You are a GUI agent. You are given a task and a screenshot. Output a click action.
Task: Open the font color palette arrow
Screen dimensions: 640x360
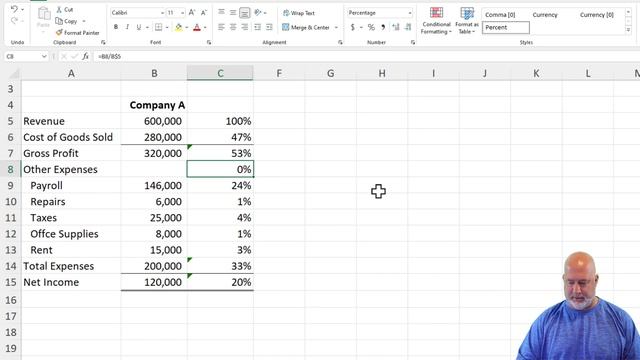tap(205, 27)
